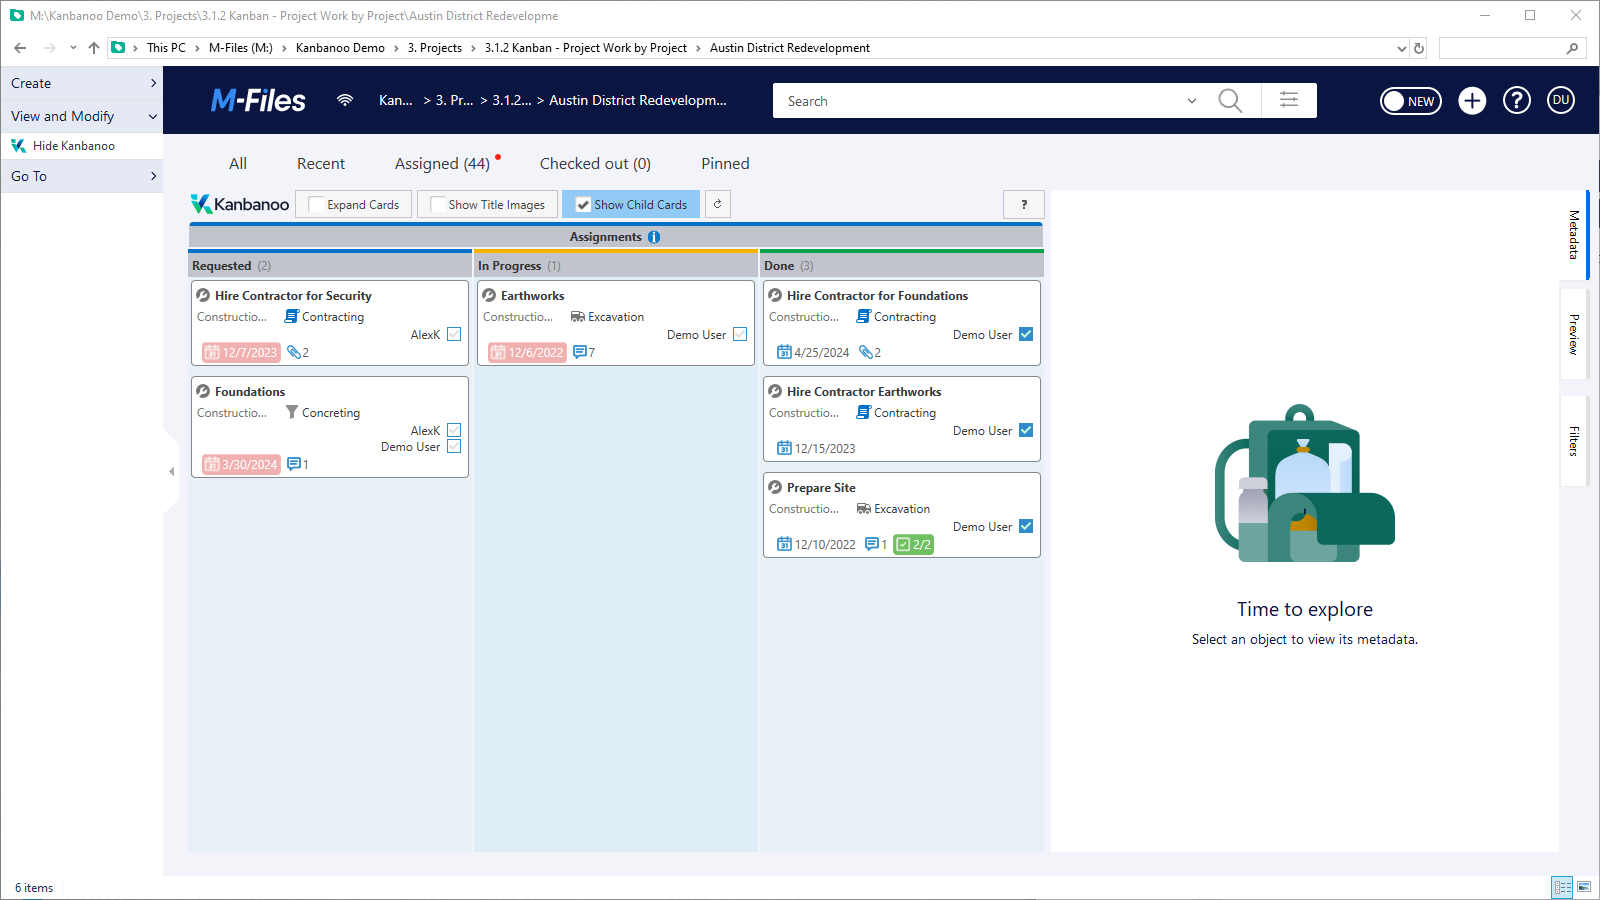Uncheck Demo User on Hire Contractor for Foundations

[x=1026, y=334]
